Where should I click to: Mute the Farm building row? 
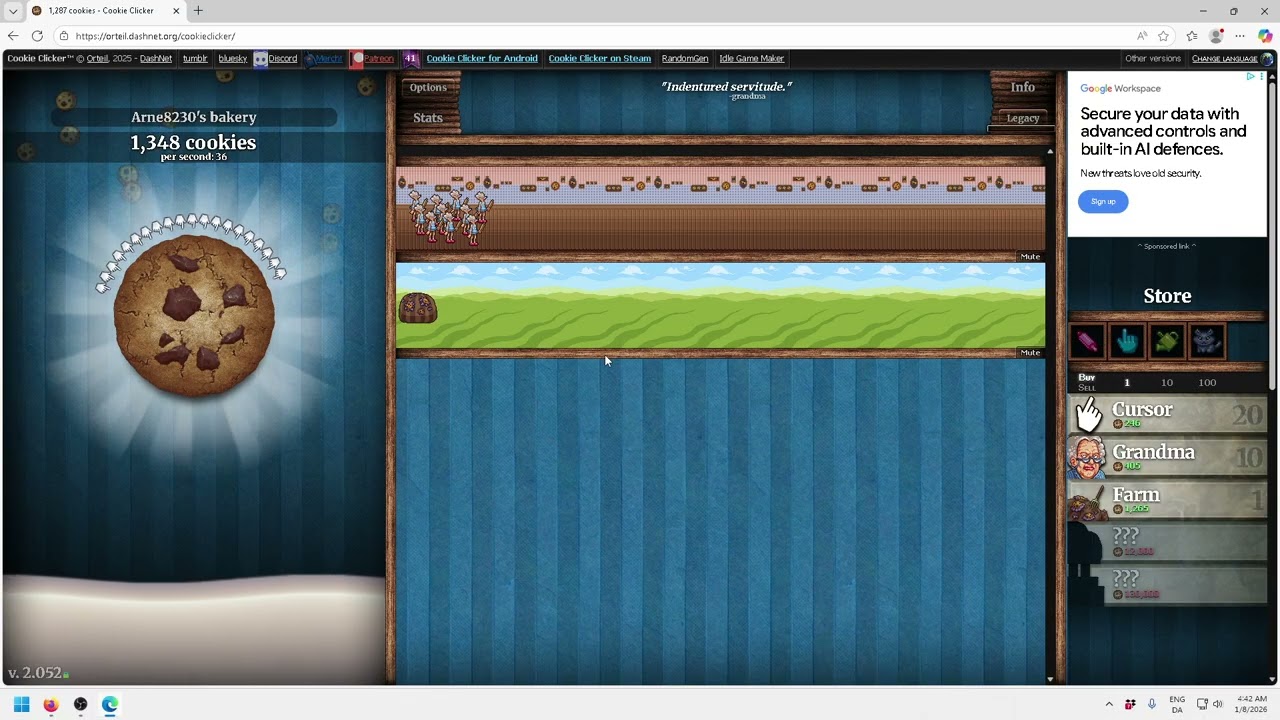pyautogui.click(x=1030, y=353)
